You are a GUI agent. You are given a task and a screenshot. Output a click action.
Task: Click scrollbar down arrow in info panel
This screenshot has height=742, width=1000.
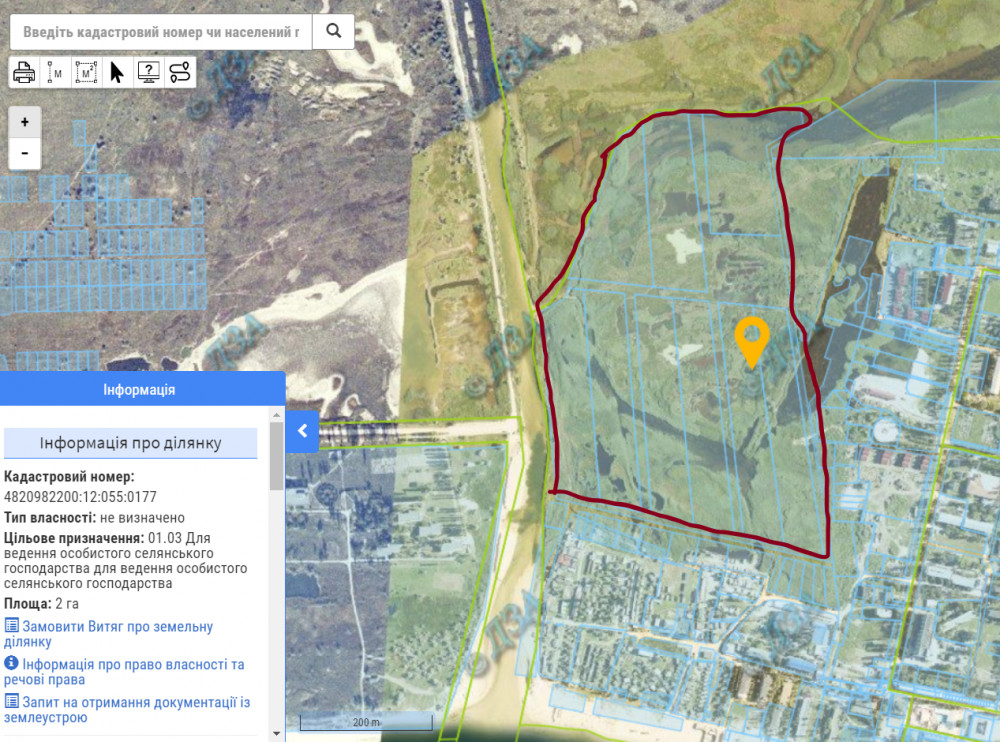[277, 733]
